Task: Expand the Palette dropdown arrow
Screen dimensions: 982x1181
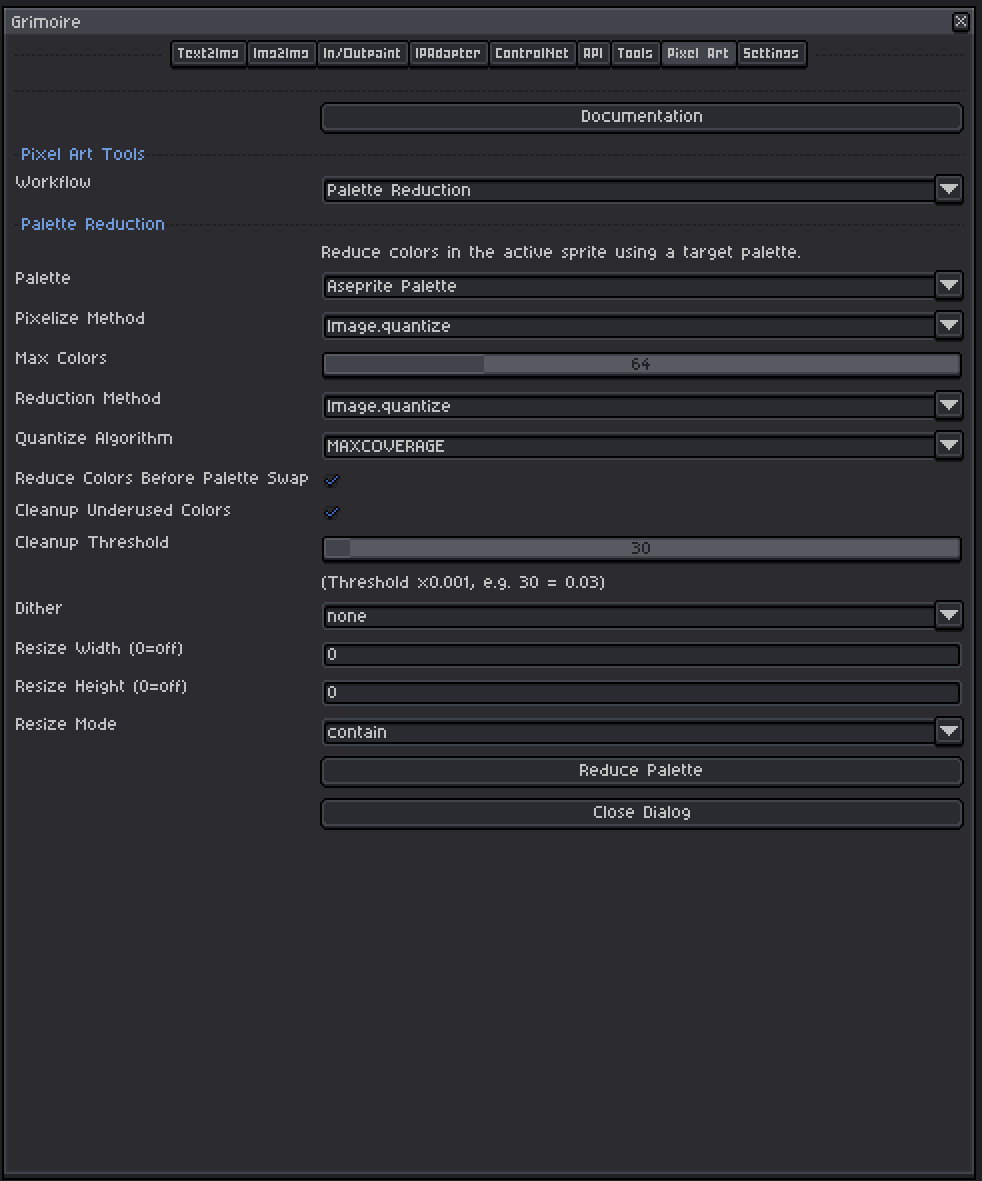Action: pos(949,285)
